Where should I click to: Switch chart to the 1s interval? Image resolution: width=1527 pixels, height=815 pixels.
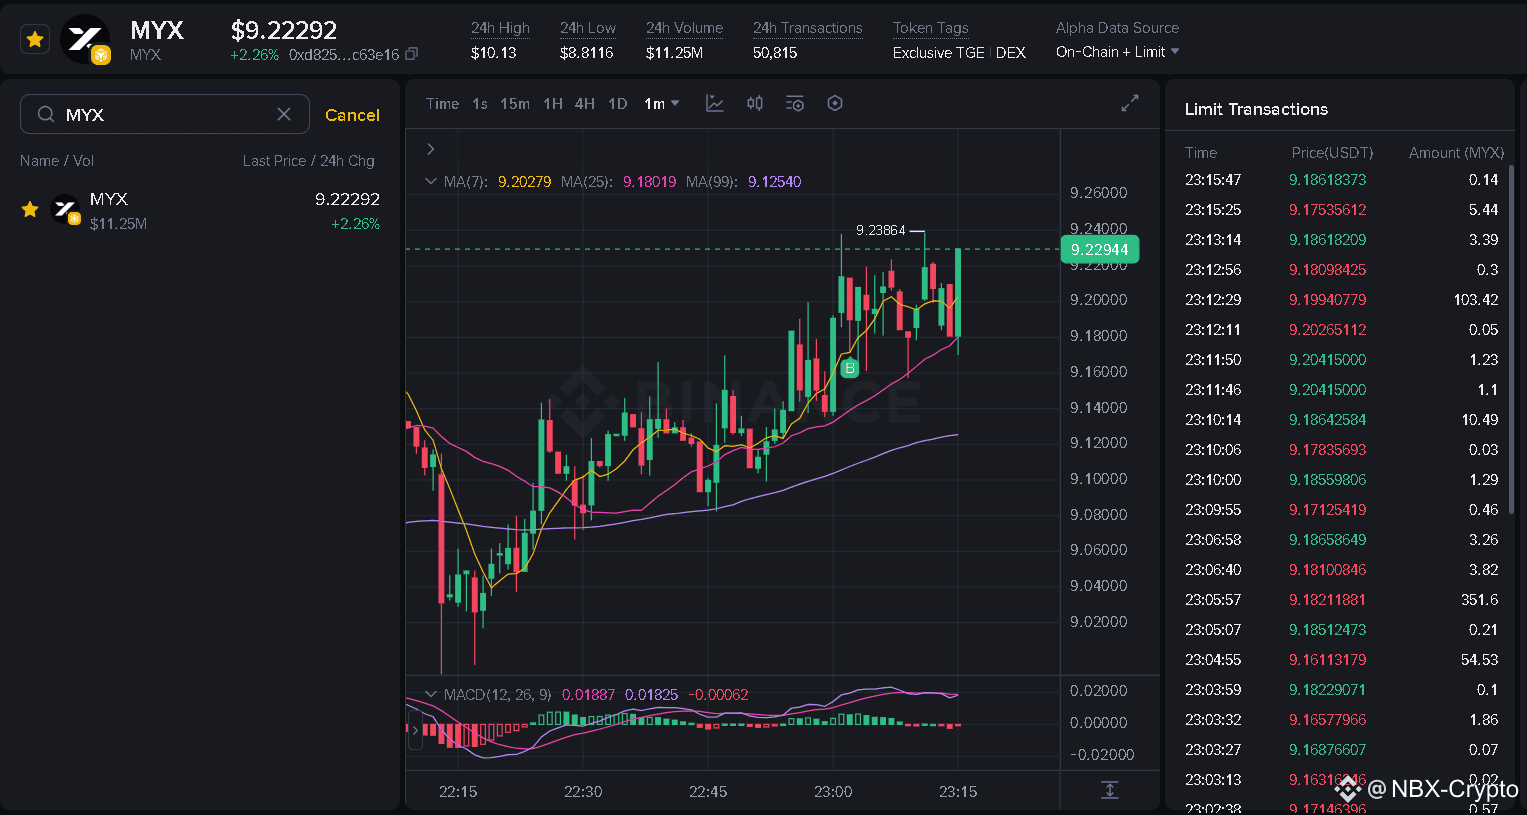[x=480, y=104]
